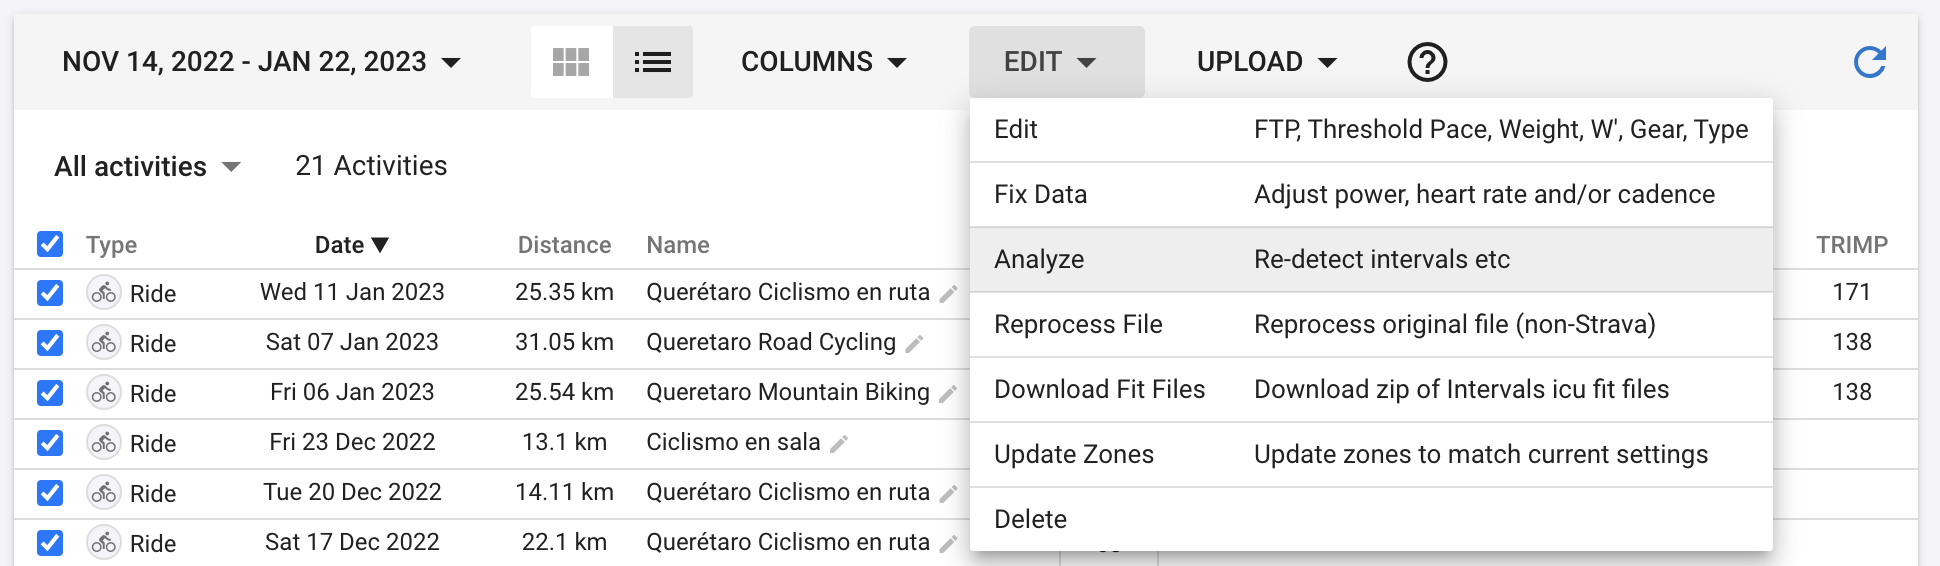This screenshot has height=566, width=1940.
Task: Open the All activities filter dropdown
Action: tap(147, 166)
